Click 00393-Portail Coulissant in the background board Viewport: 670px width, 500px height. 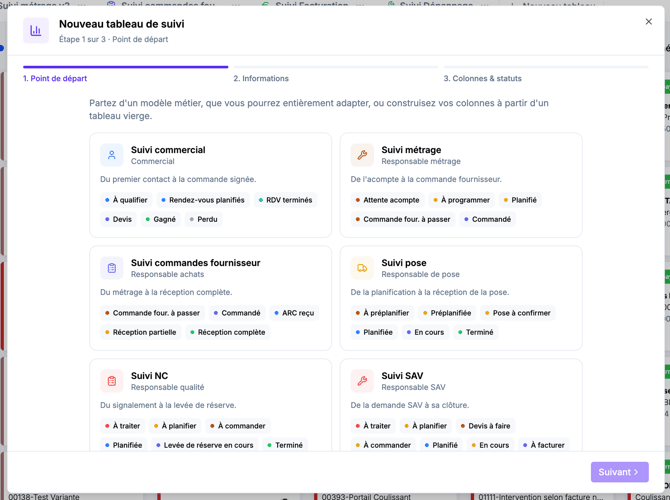[x=366, y=497]
